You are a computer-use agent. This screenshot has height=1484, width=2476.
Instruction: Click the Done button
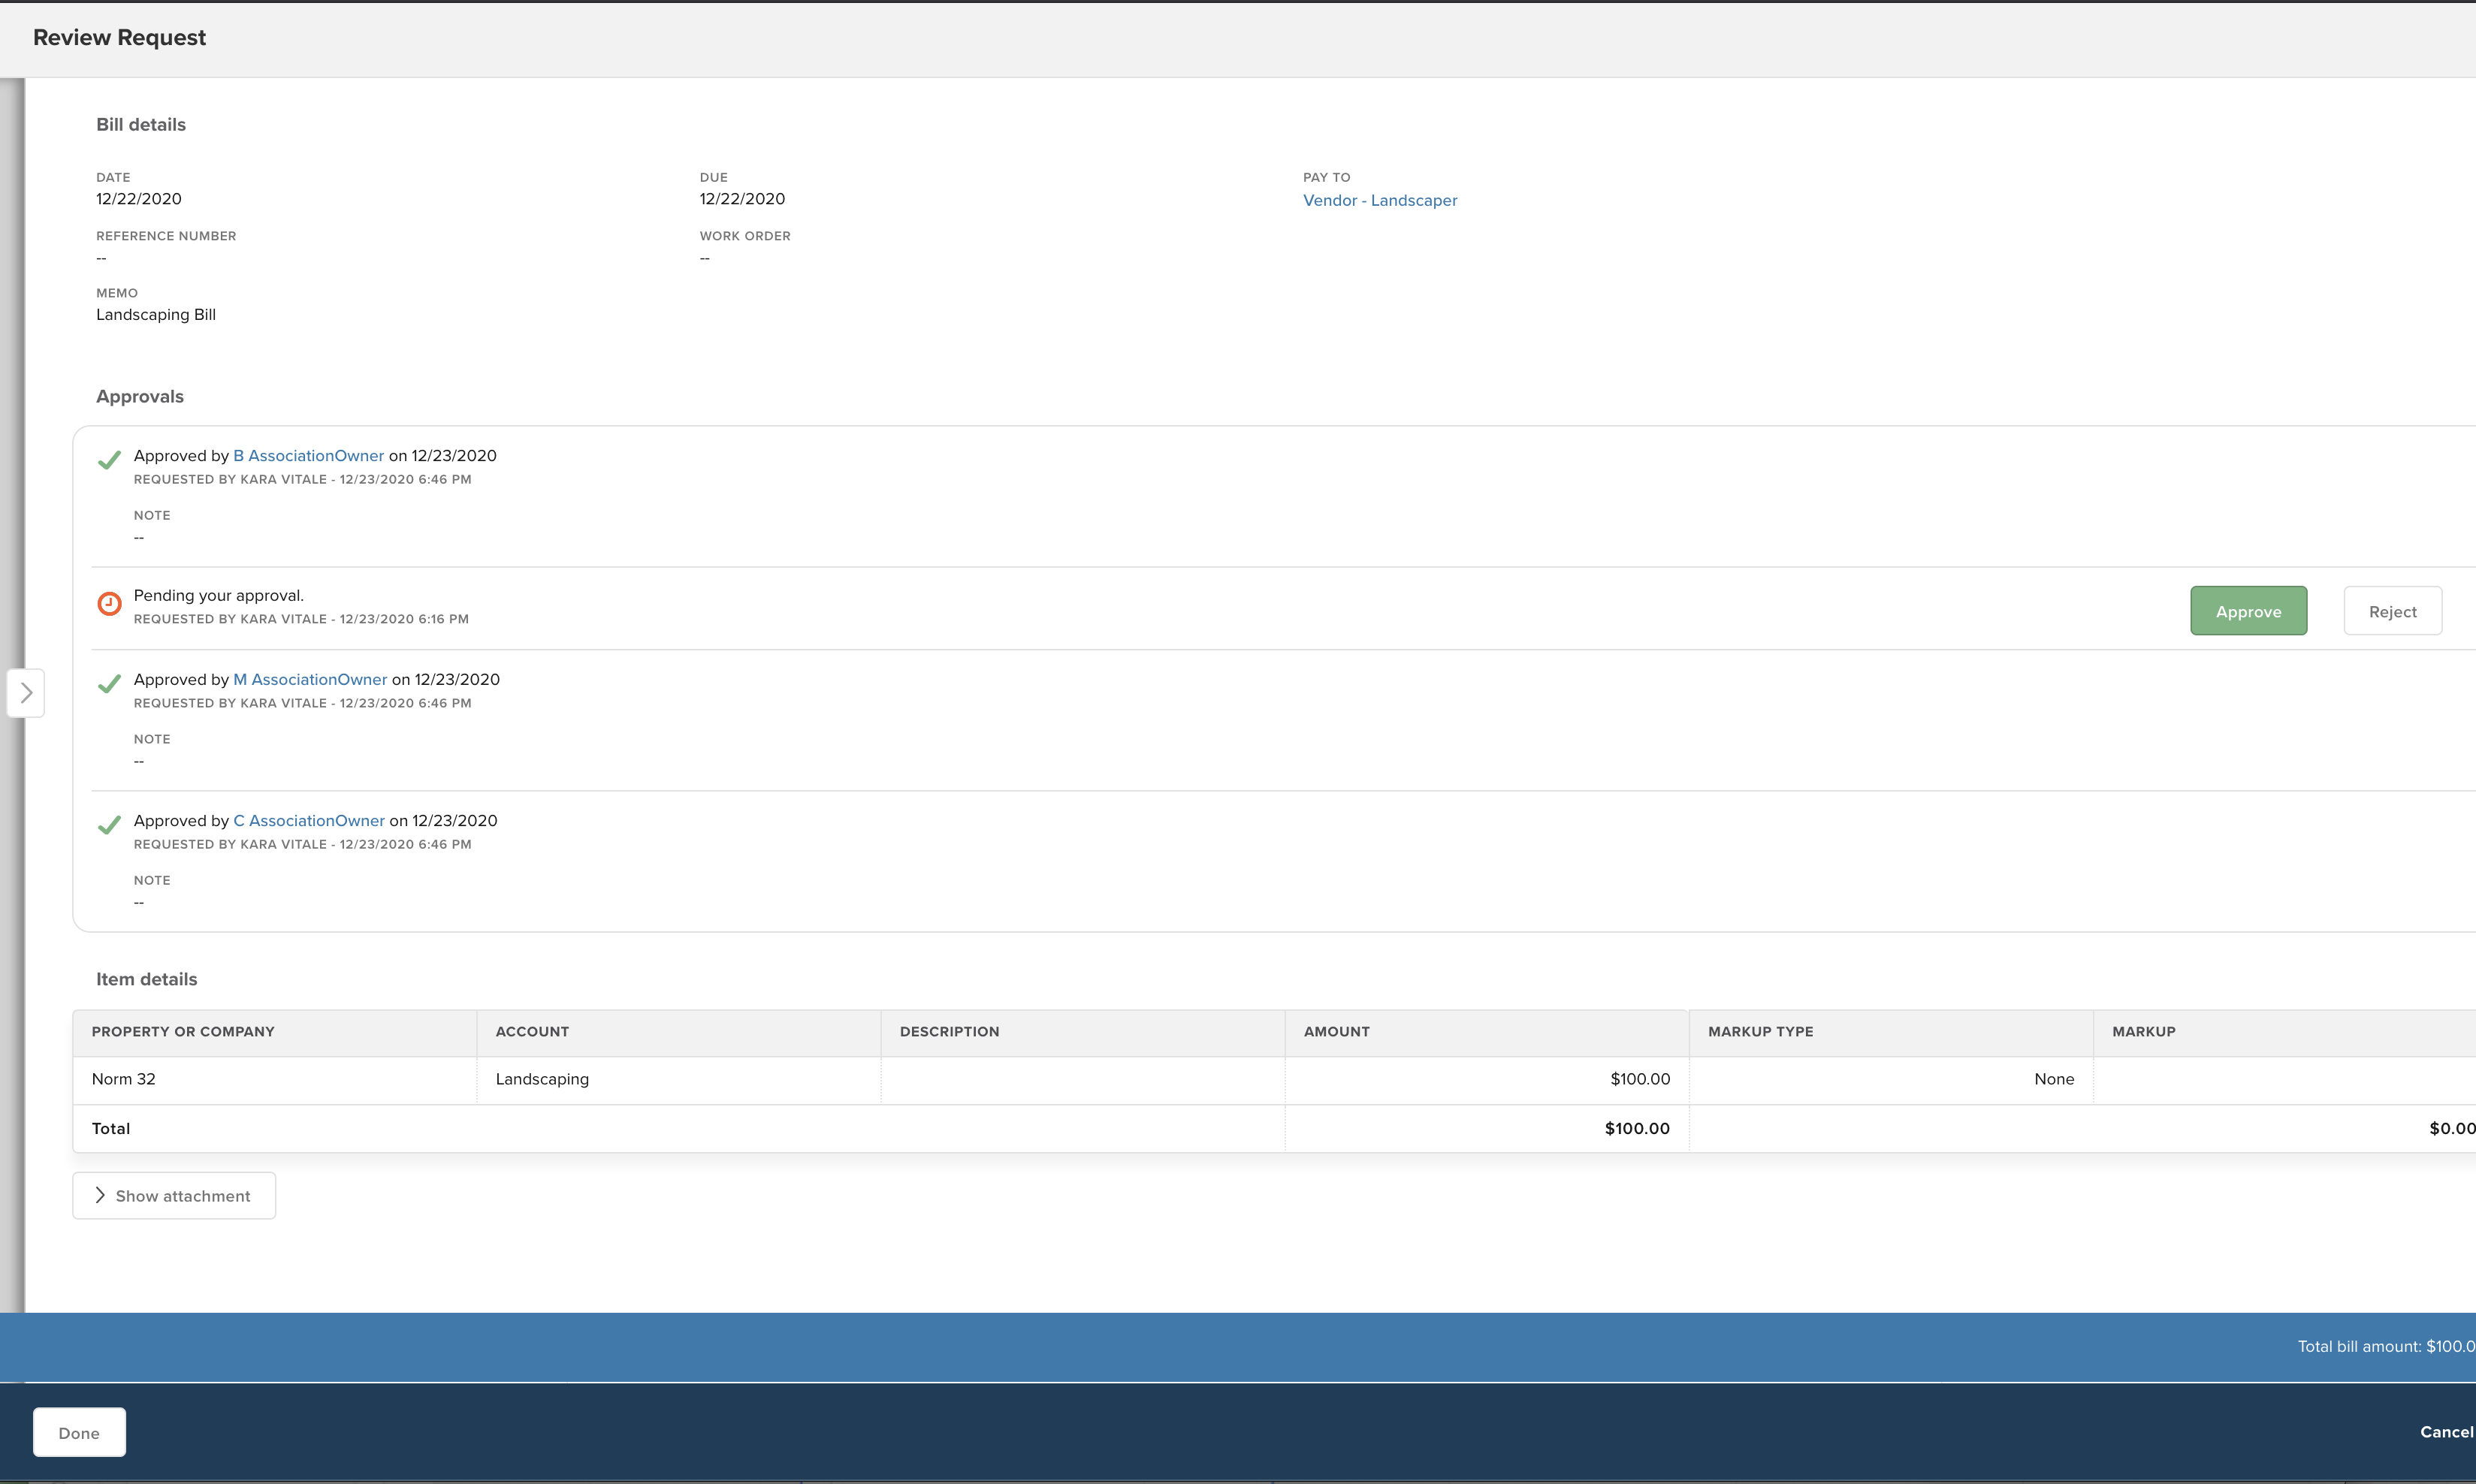click(x=79, y=1432)
